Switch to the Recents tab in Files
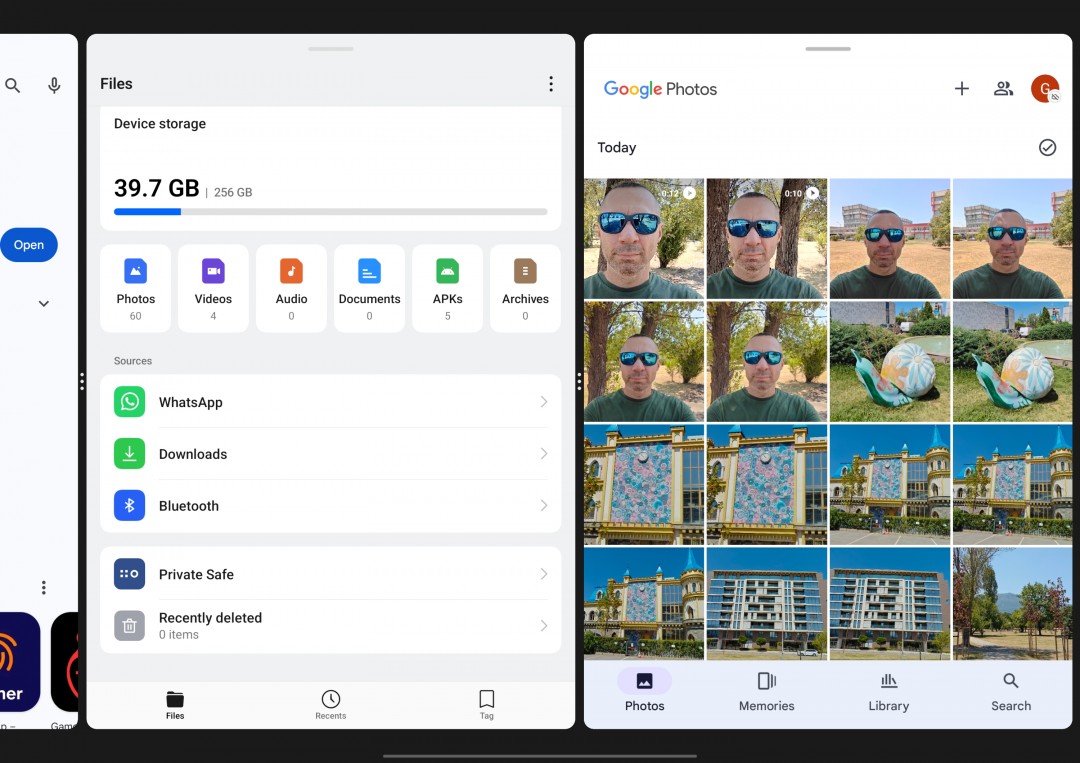 330,704
